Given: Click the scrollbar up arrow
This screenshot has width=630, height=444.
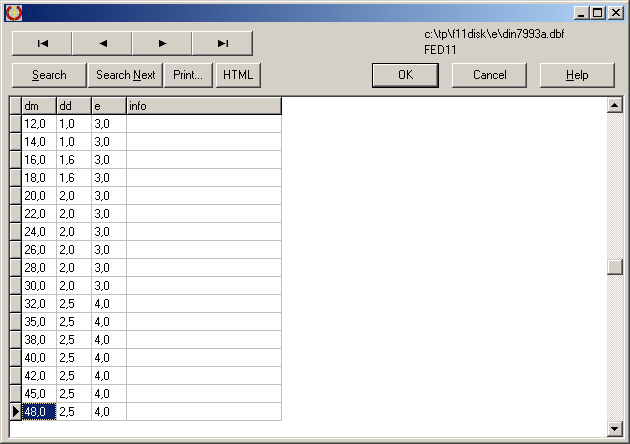Looking at the screenshot, I should click(615, 105).
